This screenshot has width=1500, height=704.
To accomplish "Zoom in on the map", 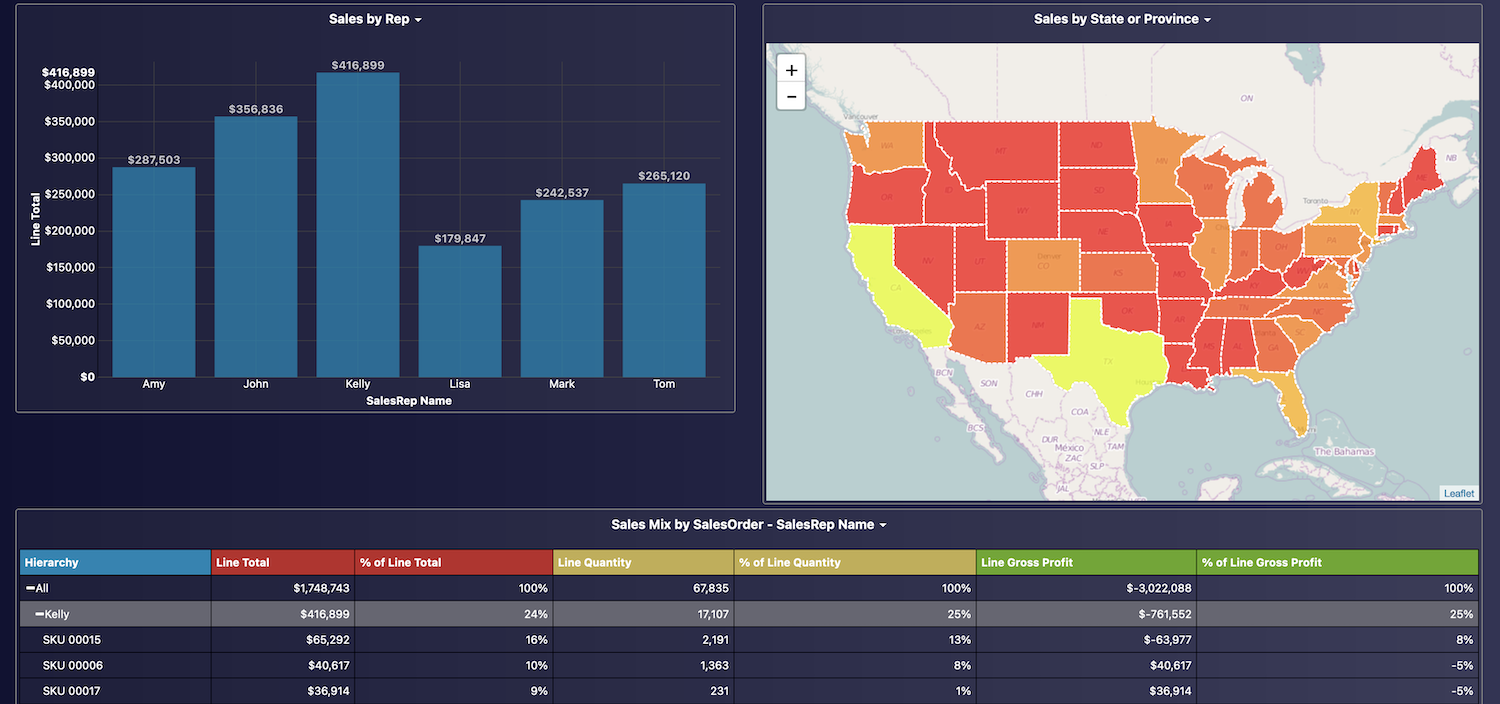I will point(791,70).
